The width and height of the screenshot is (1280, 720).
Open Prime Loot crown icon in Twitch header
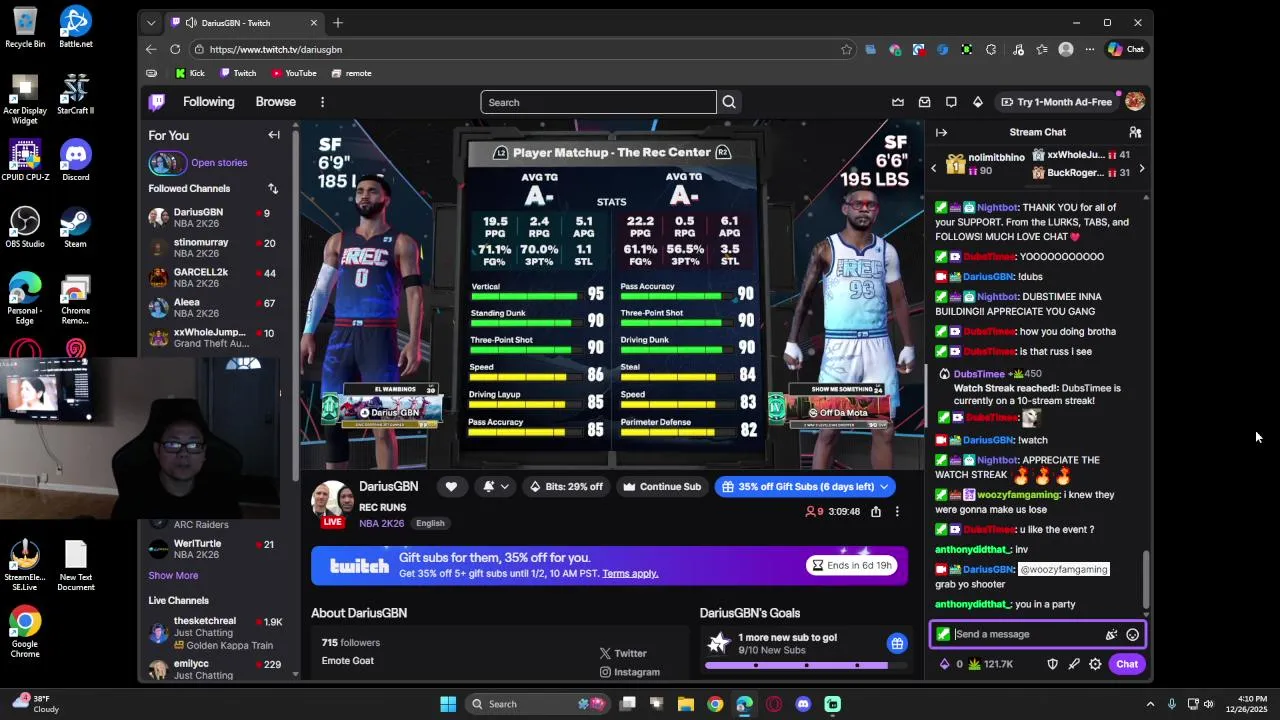point(898,102)
